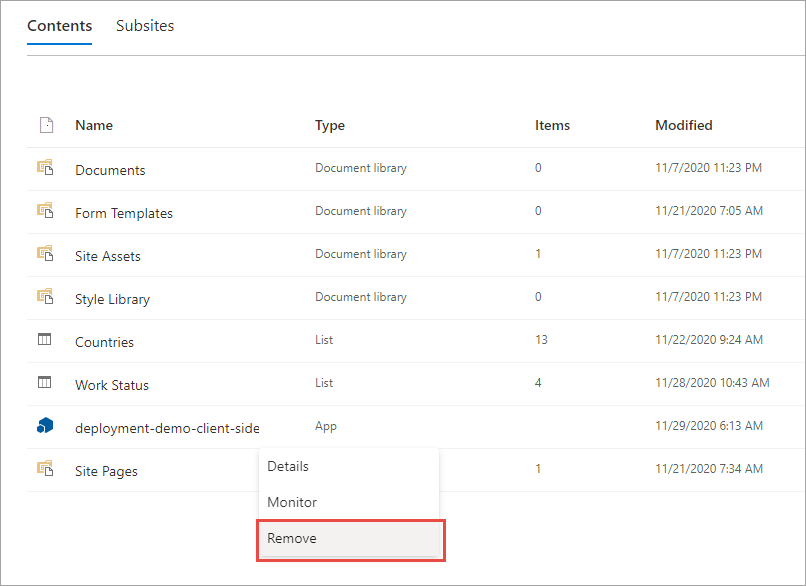The width and height of the screenshot is (806, 586).
Task: Click the Form Templates library icon
Action: point(45,210)
